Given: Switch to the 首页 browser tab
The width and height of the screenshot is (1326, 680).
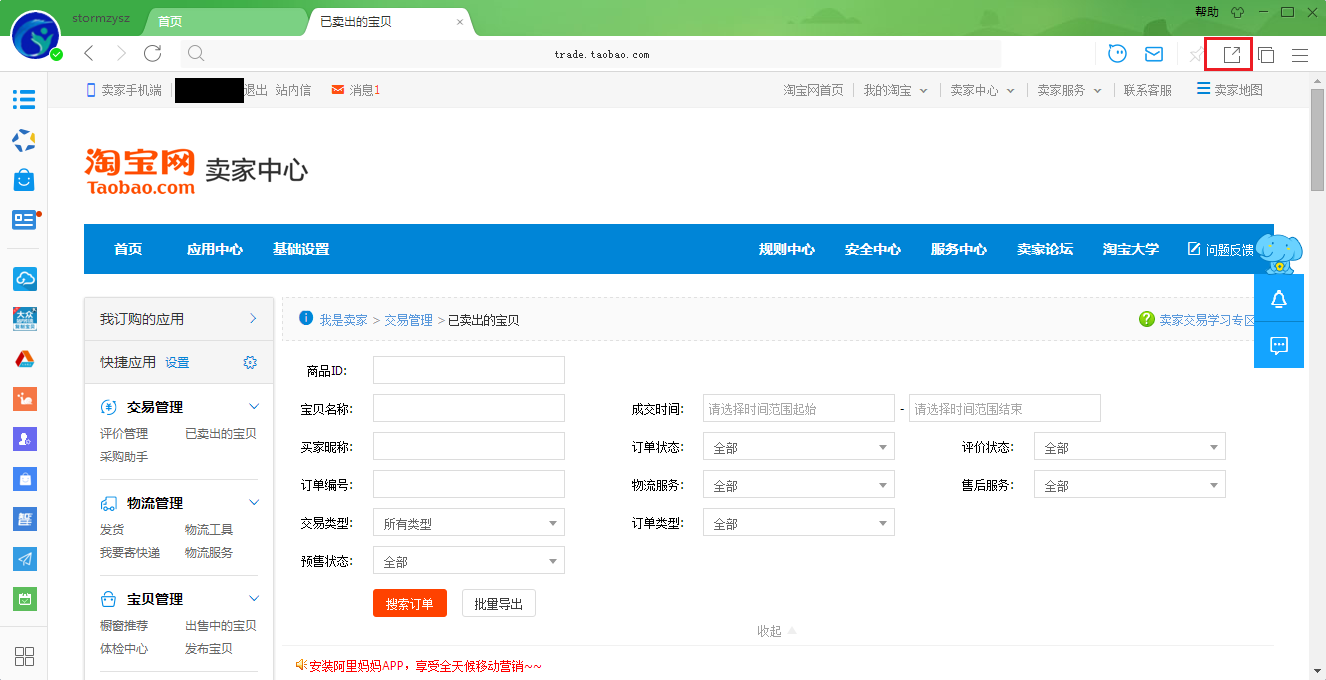Looking at the screenshot, I should tap(224, 21).
